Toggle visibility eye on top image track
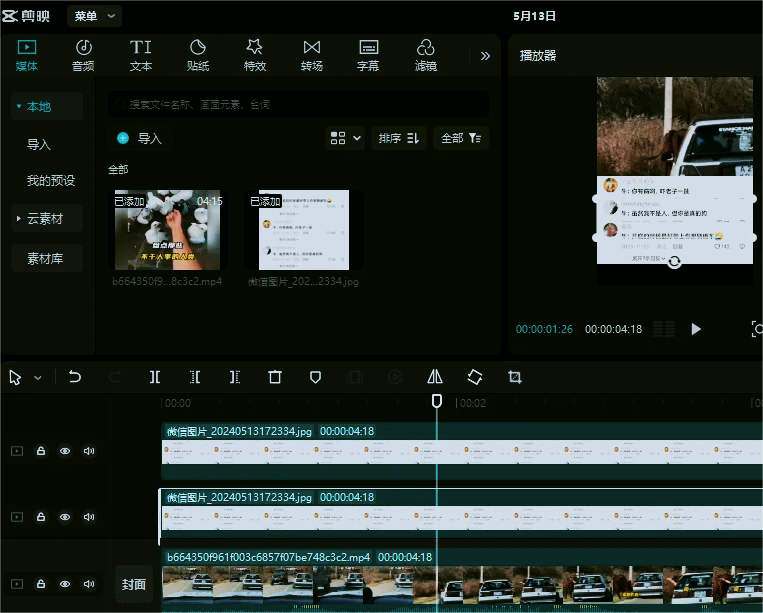 point(65,451)
